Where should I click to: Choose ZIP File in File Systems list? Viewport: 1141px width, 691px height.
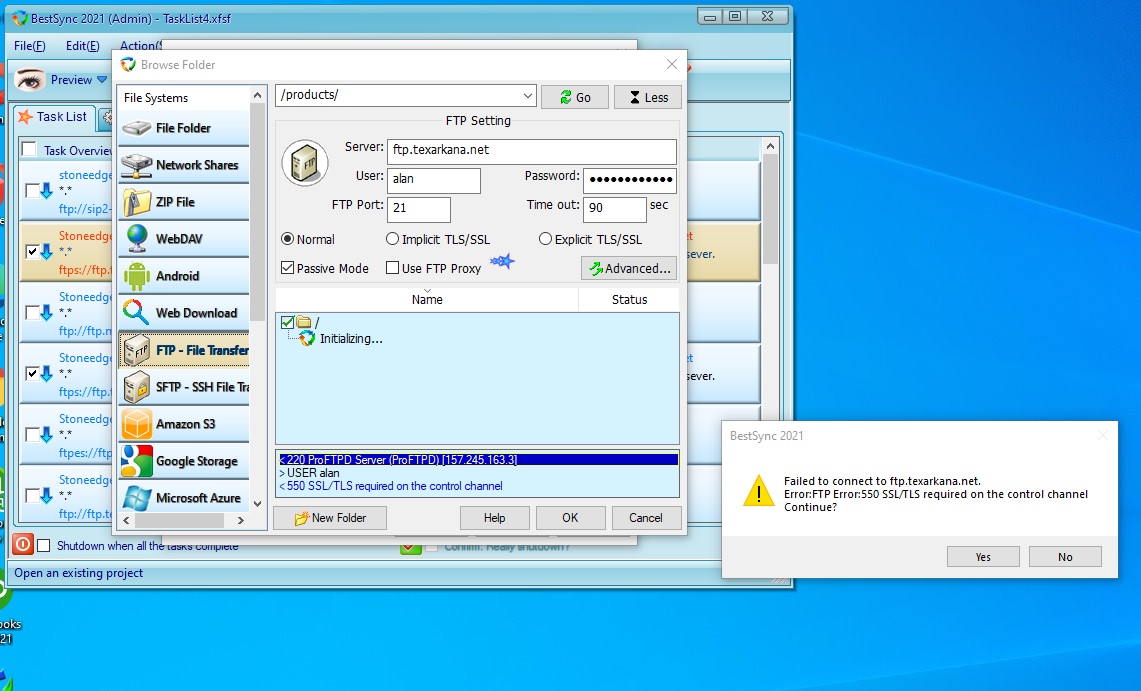point(184,202)
